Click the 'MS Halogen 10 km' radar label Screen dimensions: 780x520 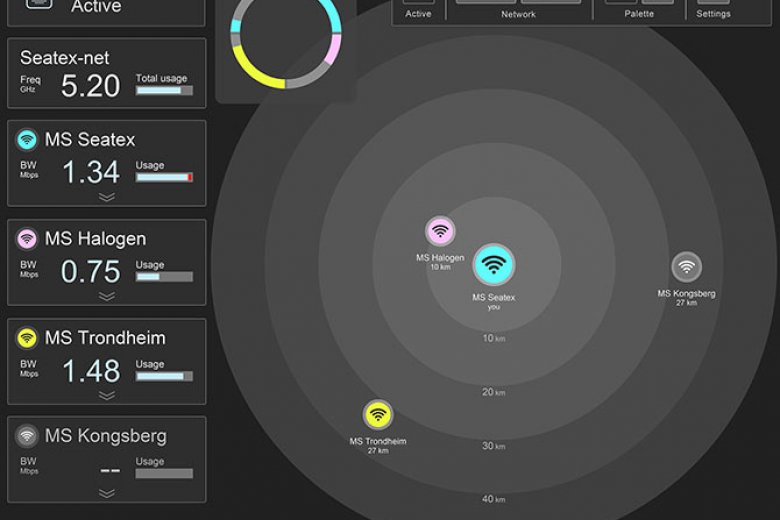coord(440,262)
